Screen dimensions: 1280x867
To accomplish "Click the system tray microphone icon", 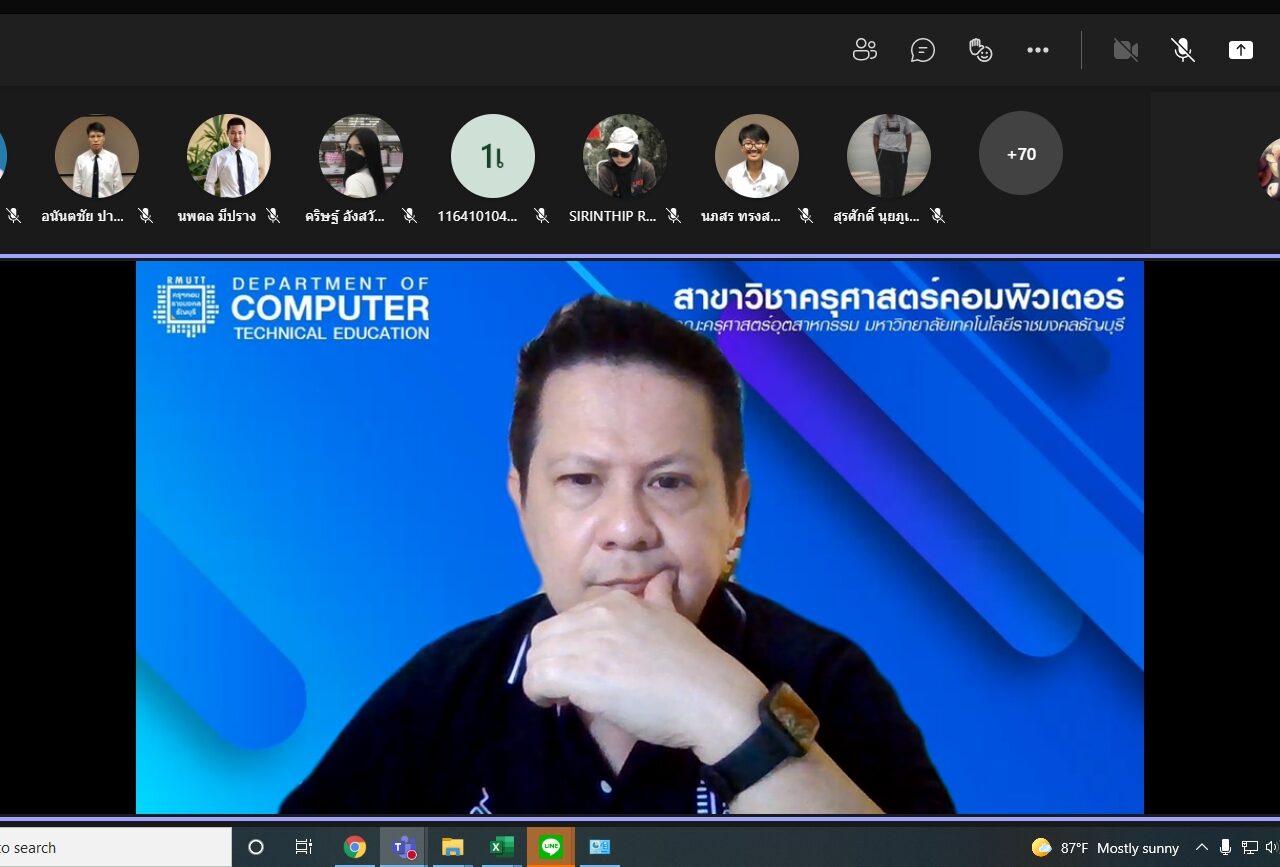I will (x=1225, y=847).
